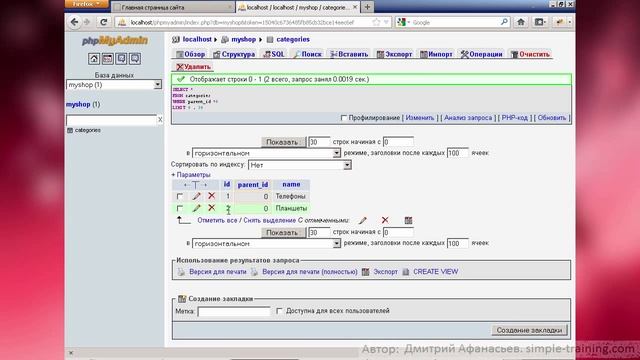
Task: Check the checkbox for row Планшеты
Action: click(x=180, y=208)
